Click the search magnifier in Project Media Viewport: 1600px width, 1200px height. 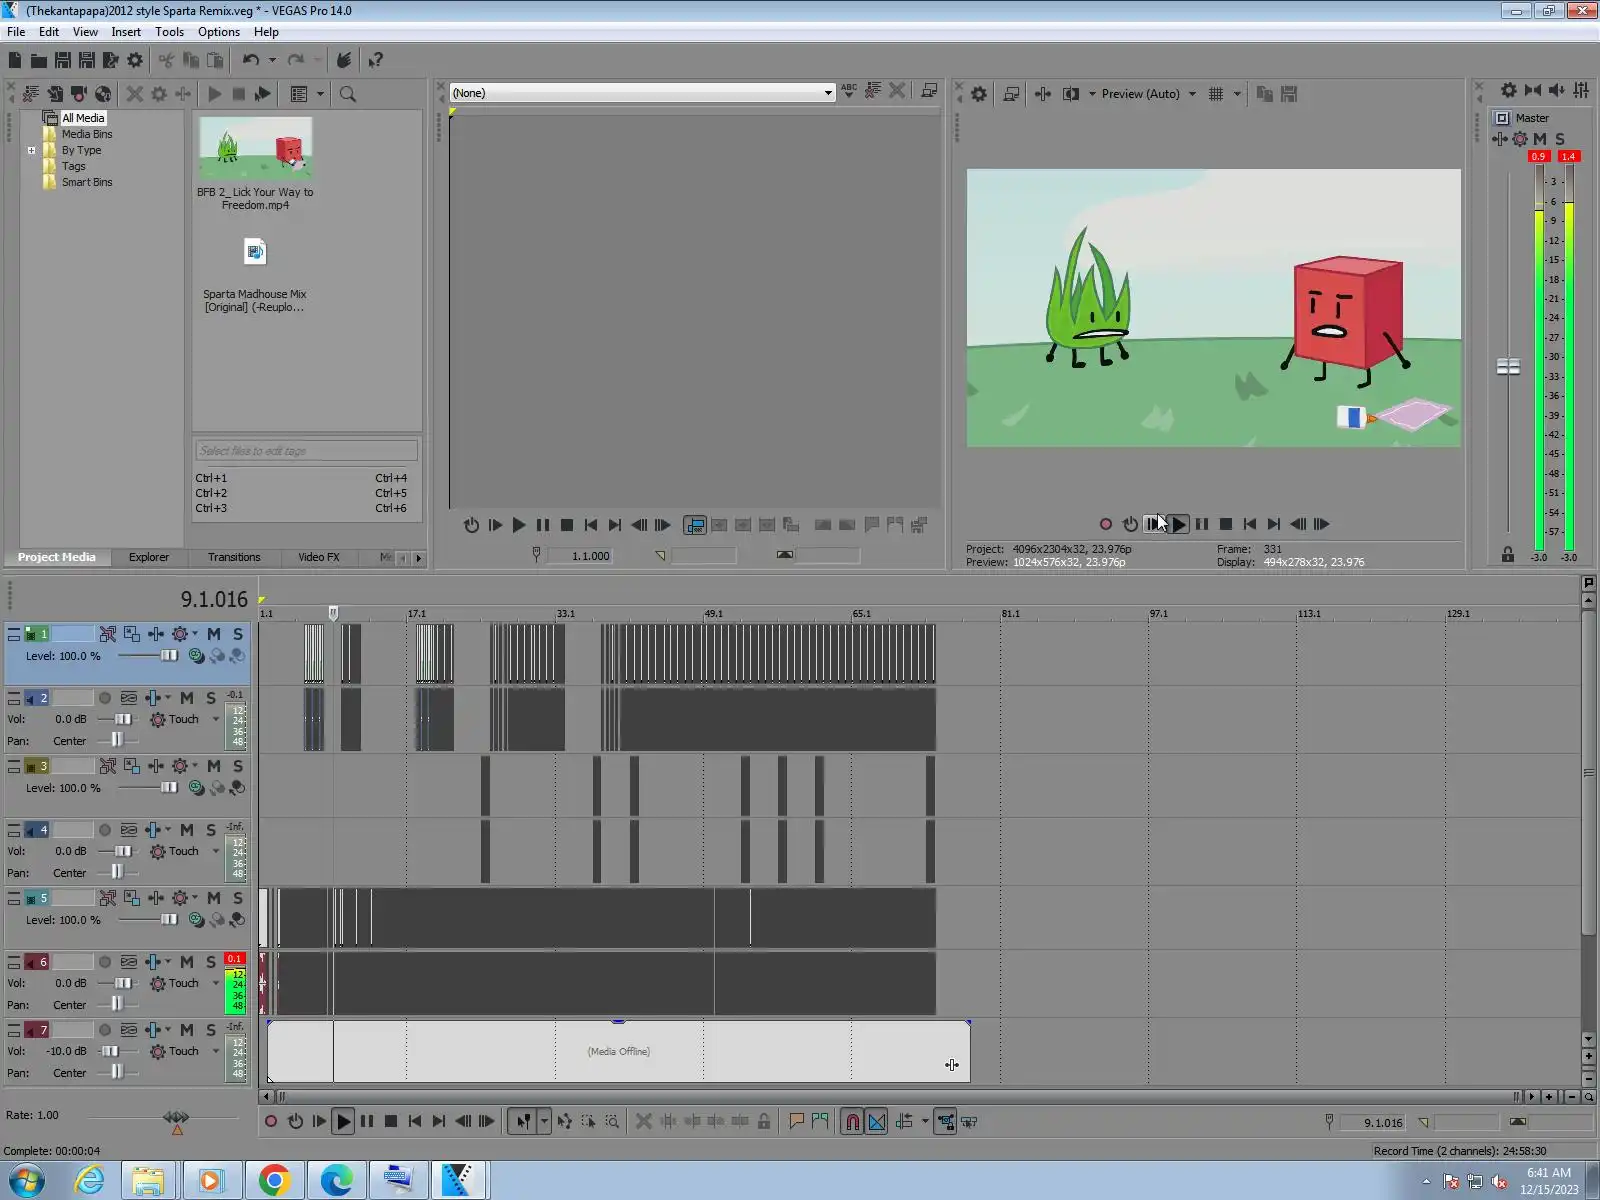(348, 94)
